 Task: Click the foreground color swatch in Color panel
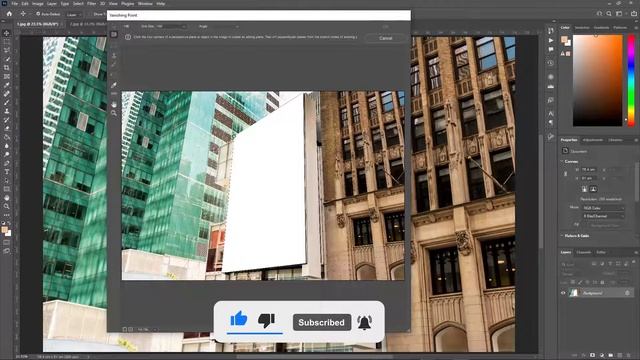pyautogui.click(x=564, y=39)
